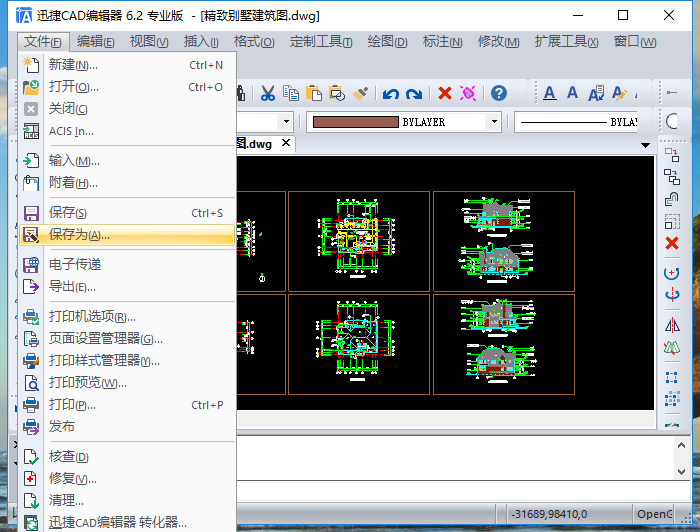Open the 绘图(D) menu
Image resolution: width=700 pixels, height=532 pixels.
(x=387, y=42)
